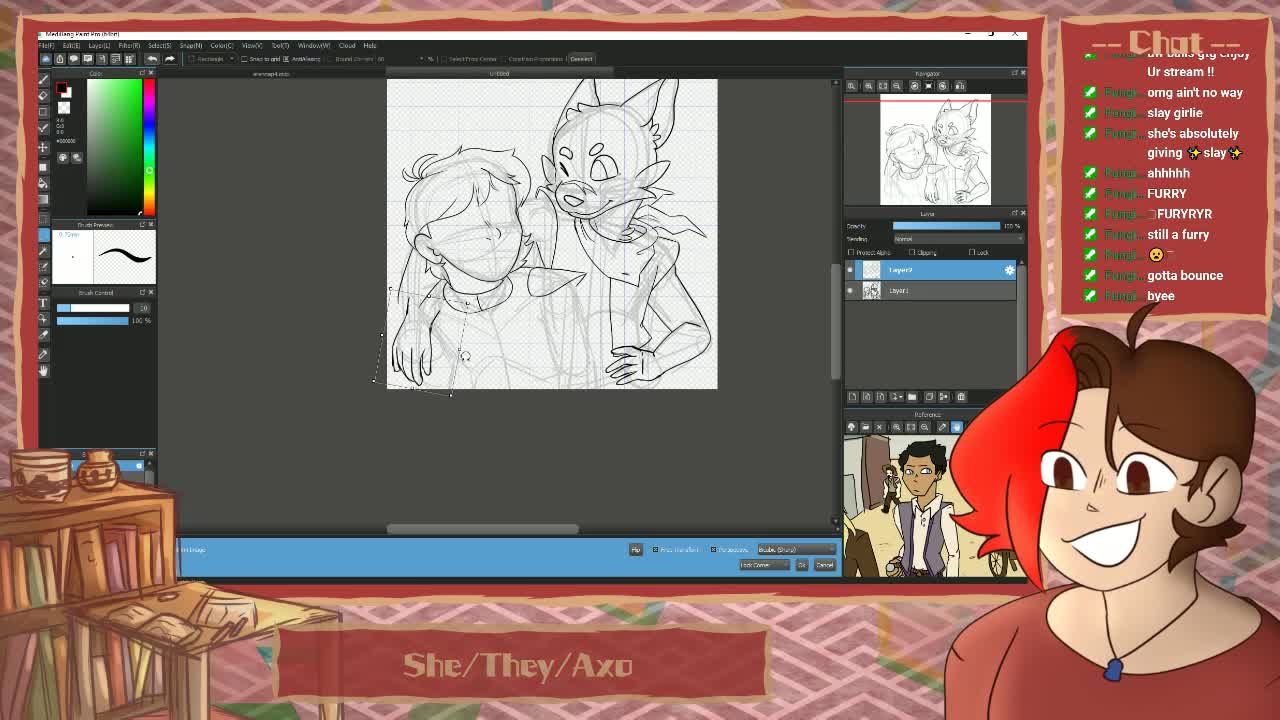Zoom in using the Navigator magnifier plus icon

point(868,86)
